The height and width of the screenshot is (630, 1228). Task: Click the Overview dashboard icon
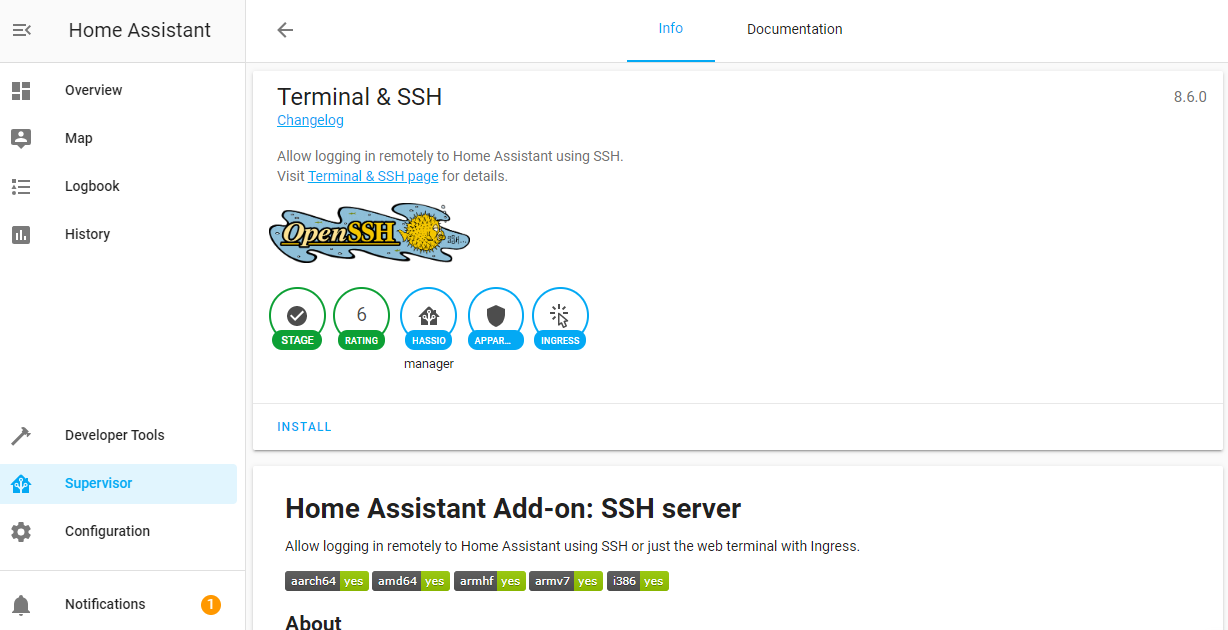[x=21, y=90]
